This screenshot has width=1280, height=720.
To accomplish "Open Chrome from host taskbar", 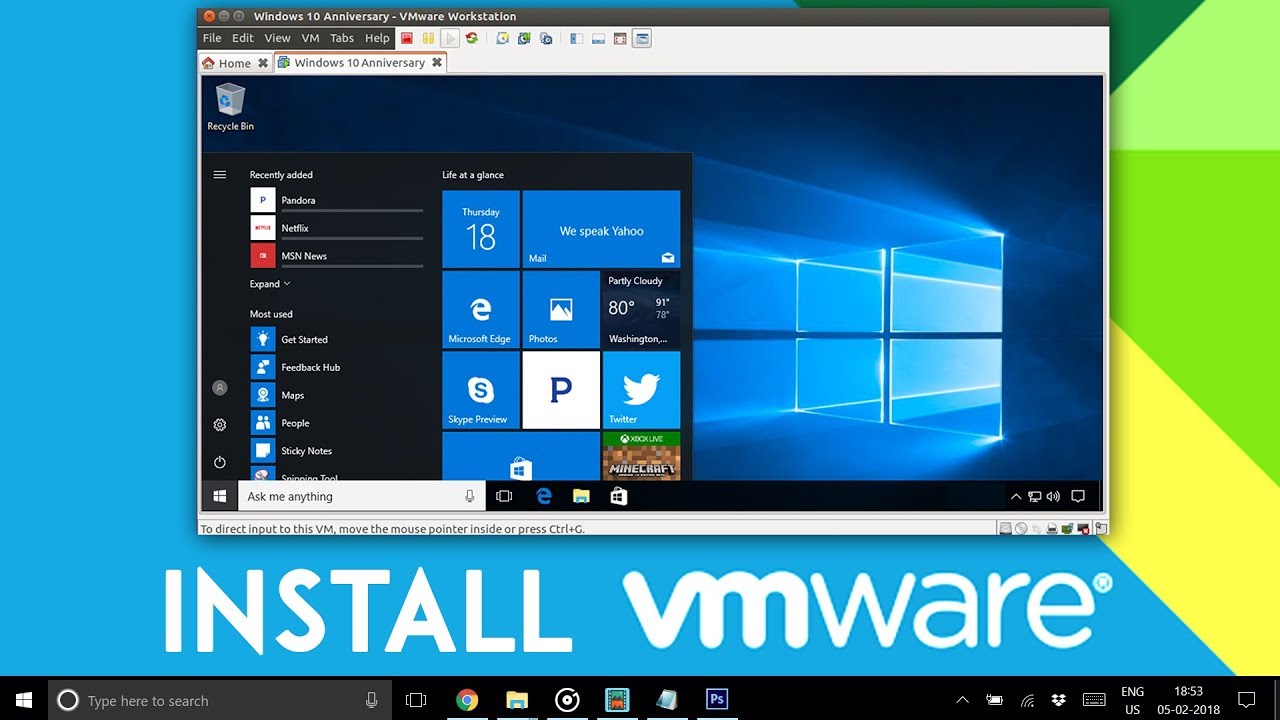I will tap(467, 700).
